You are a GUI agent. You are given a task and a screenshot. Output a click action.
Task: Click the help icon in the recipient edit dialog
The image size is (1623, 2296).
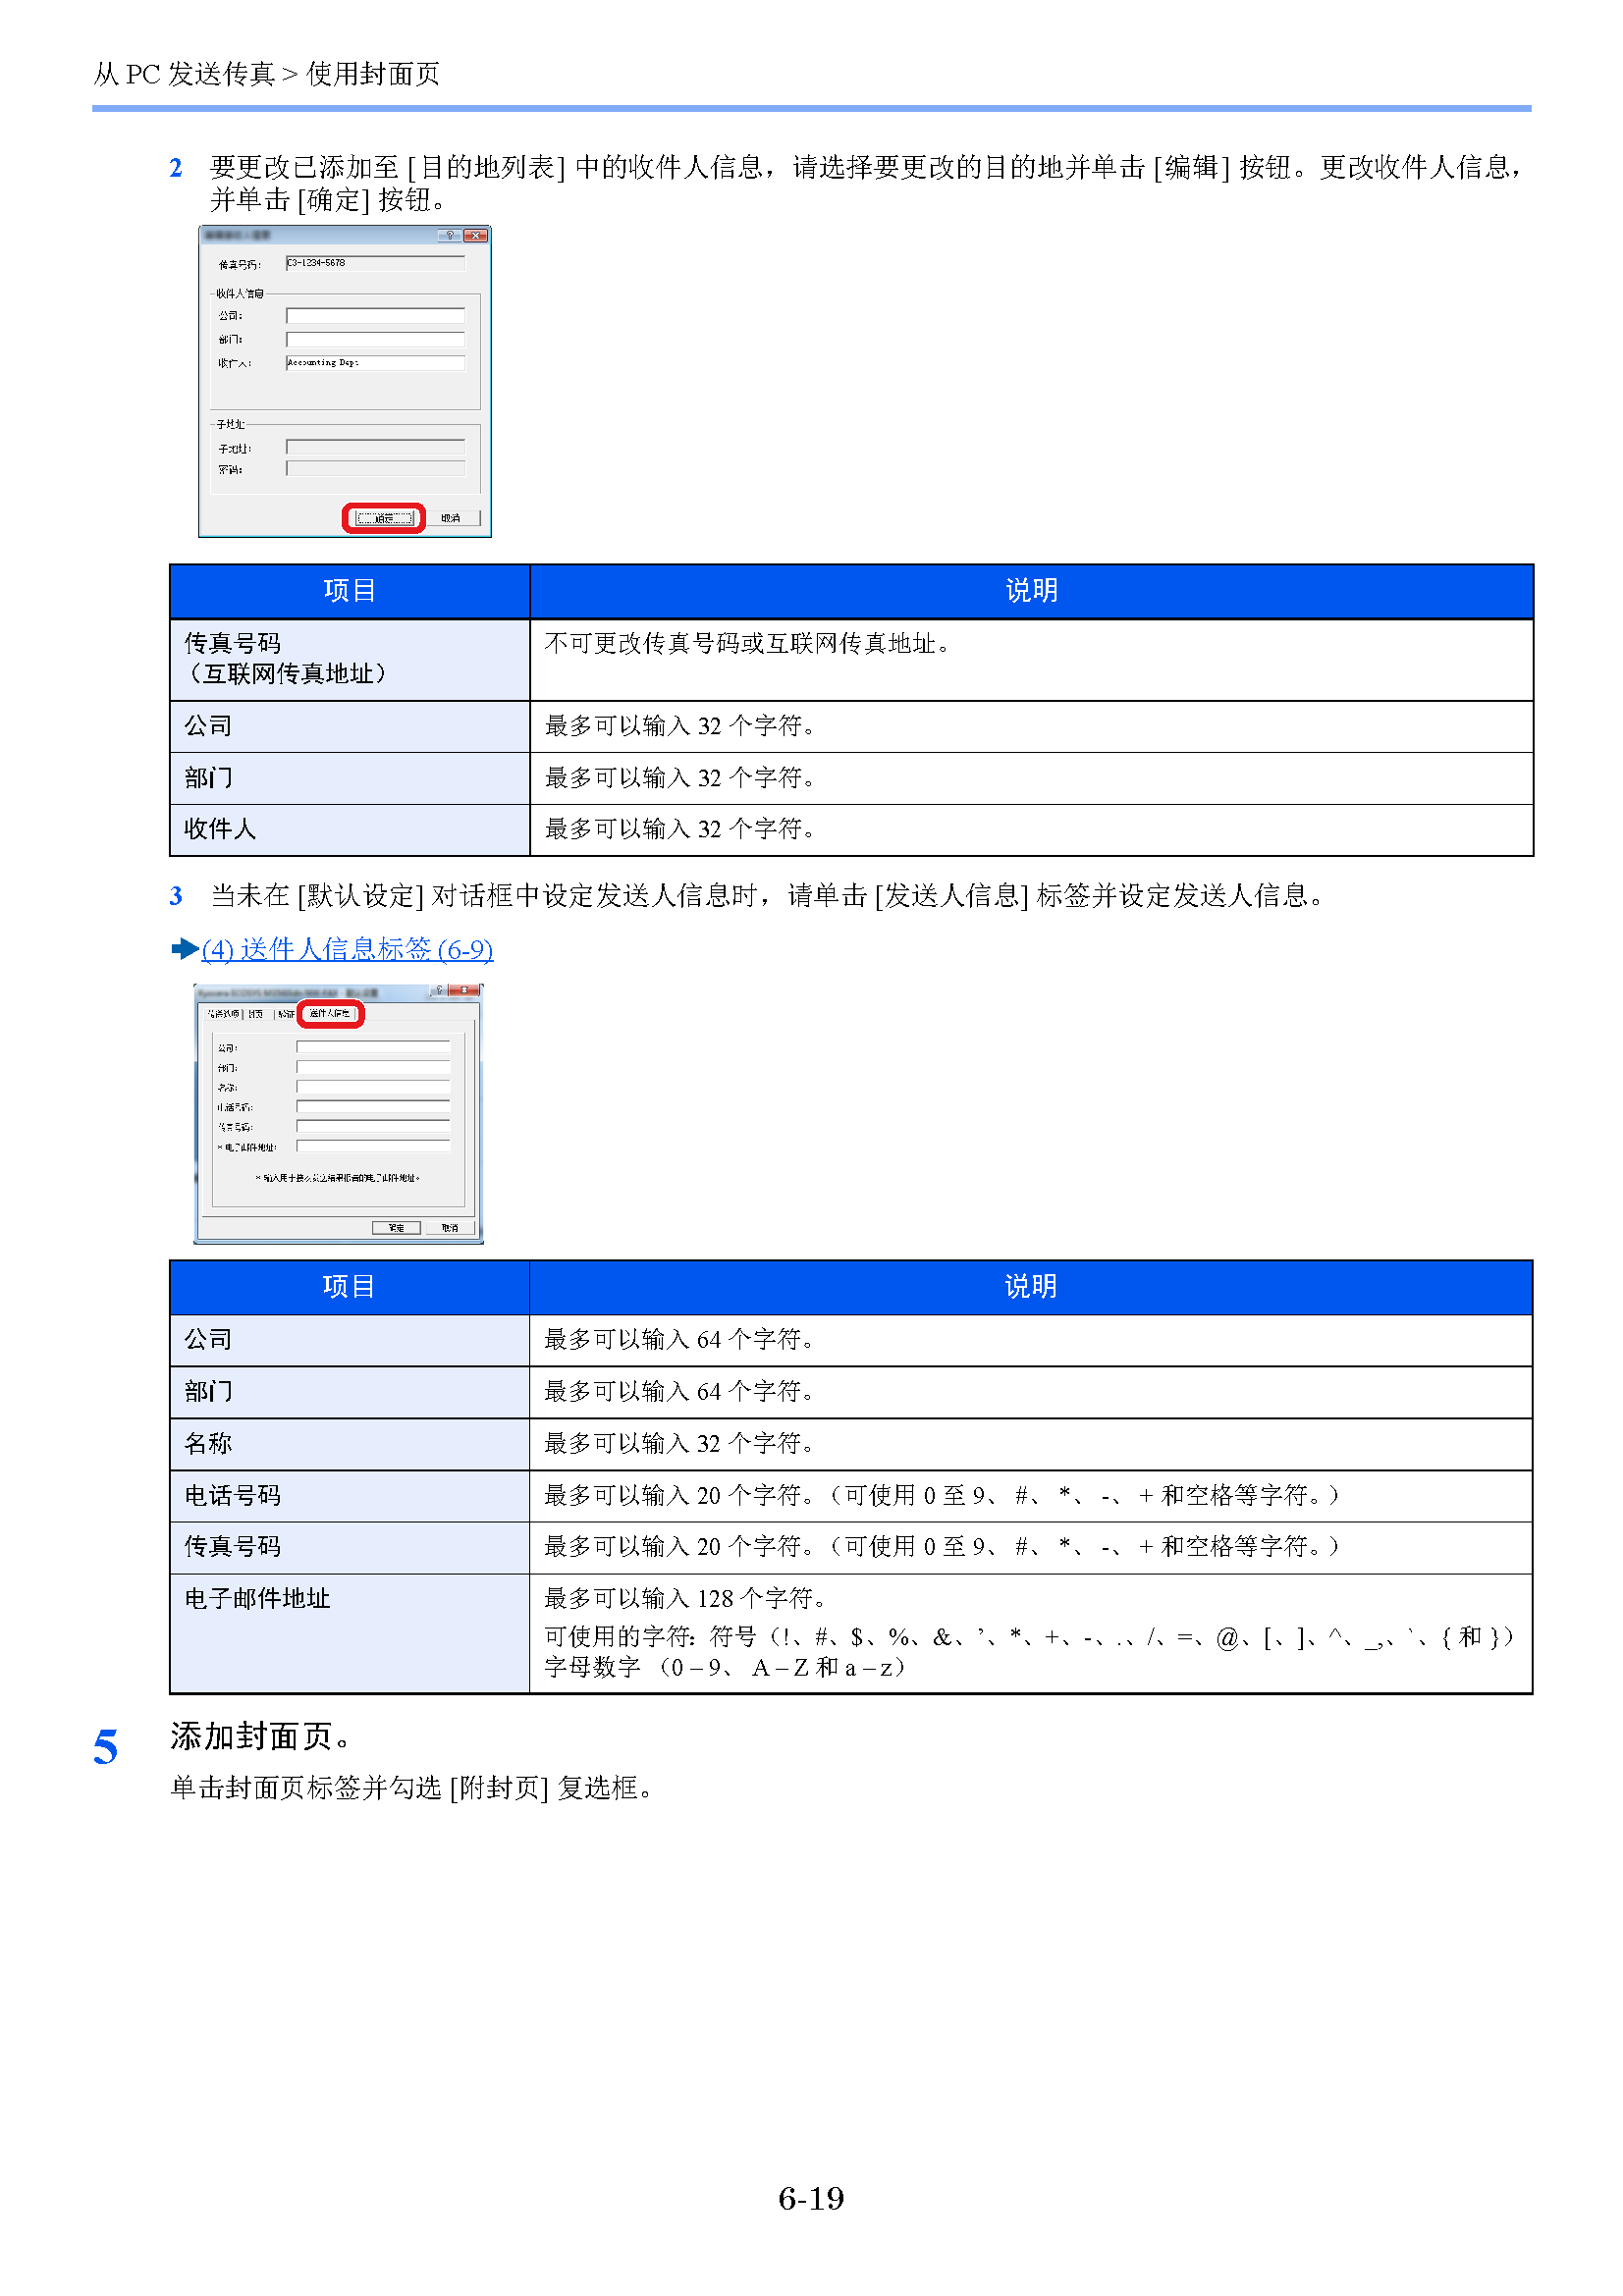[449, 235]
